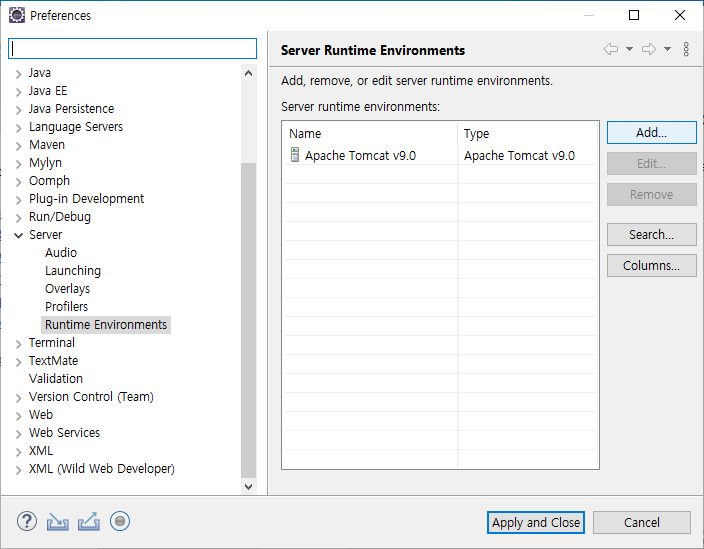Expand the Version Control (Team) node

18,398
